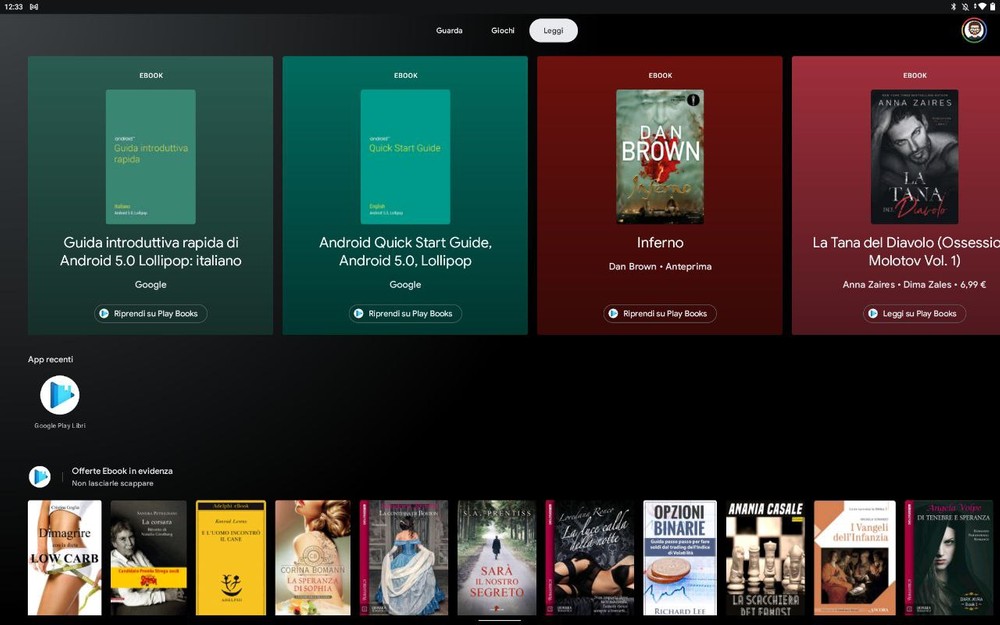1000x625 pixels.
Task: Resume Guida introduttiva rapida on Play Books
Action: coord(151,313)
